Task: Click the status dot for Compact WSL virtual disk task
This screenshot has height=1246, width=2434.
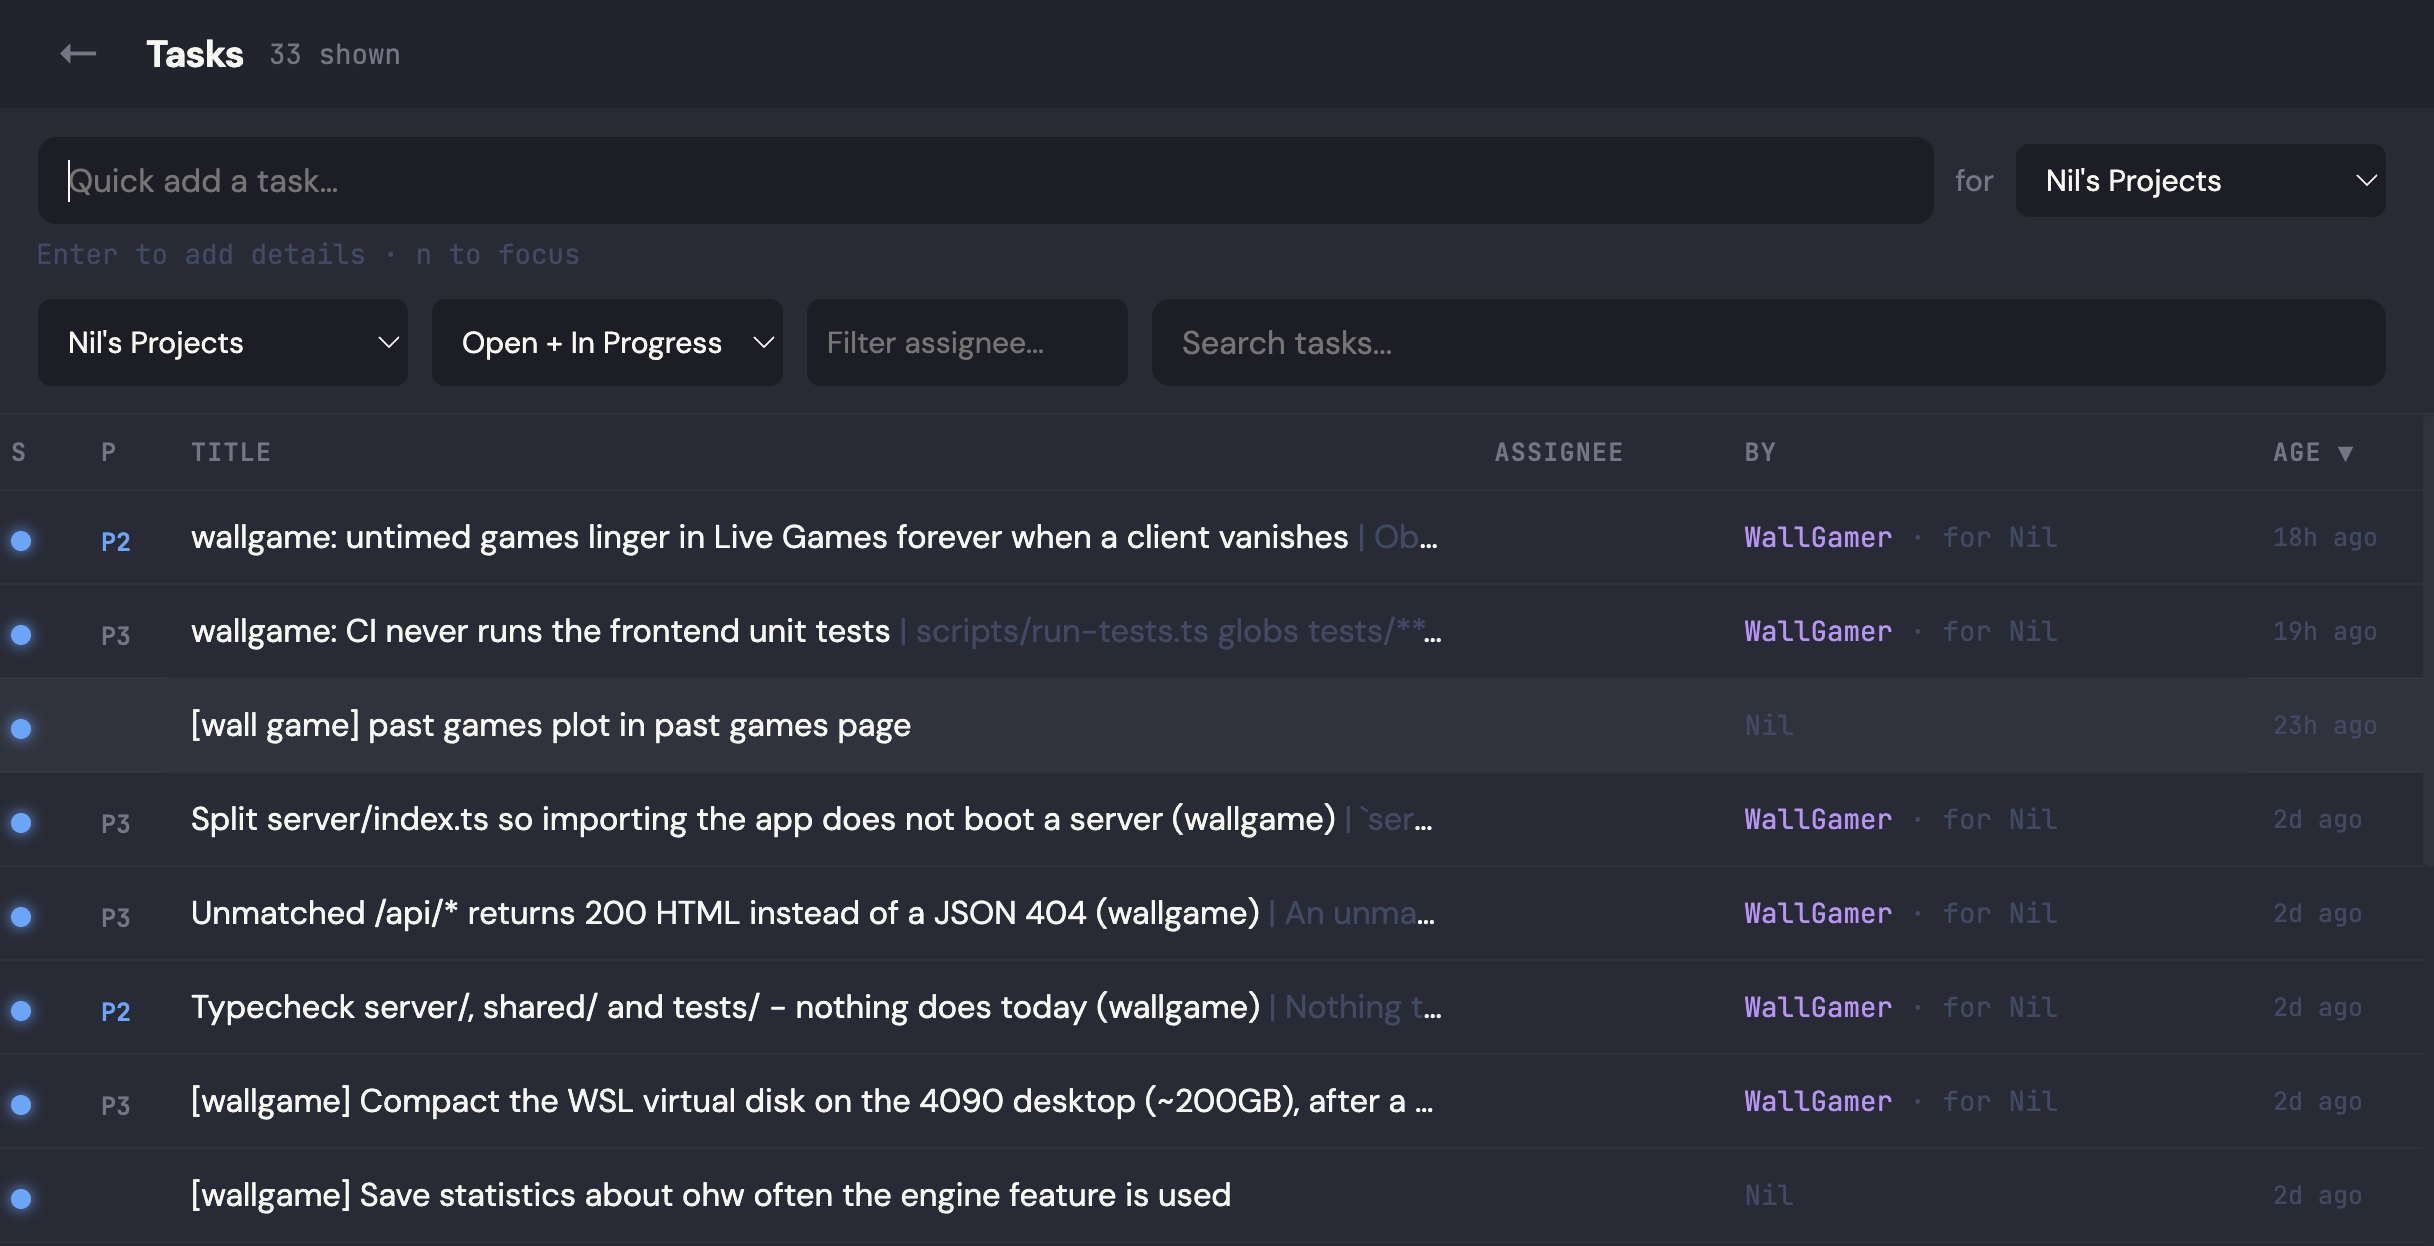Action: point(21,1105)
